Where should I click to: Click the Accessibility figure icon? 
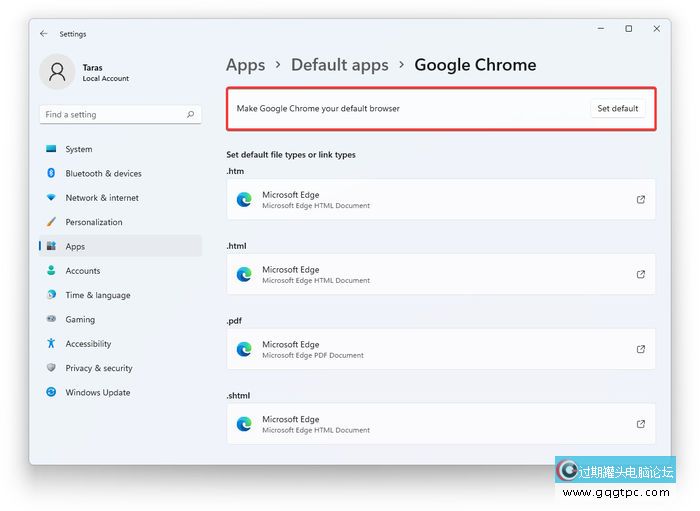click(x=51, y=343)
